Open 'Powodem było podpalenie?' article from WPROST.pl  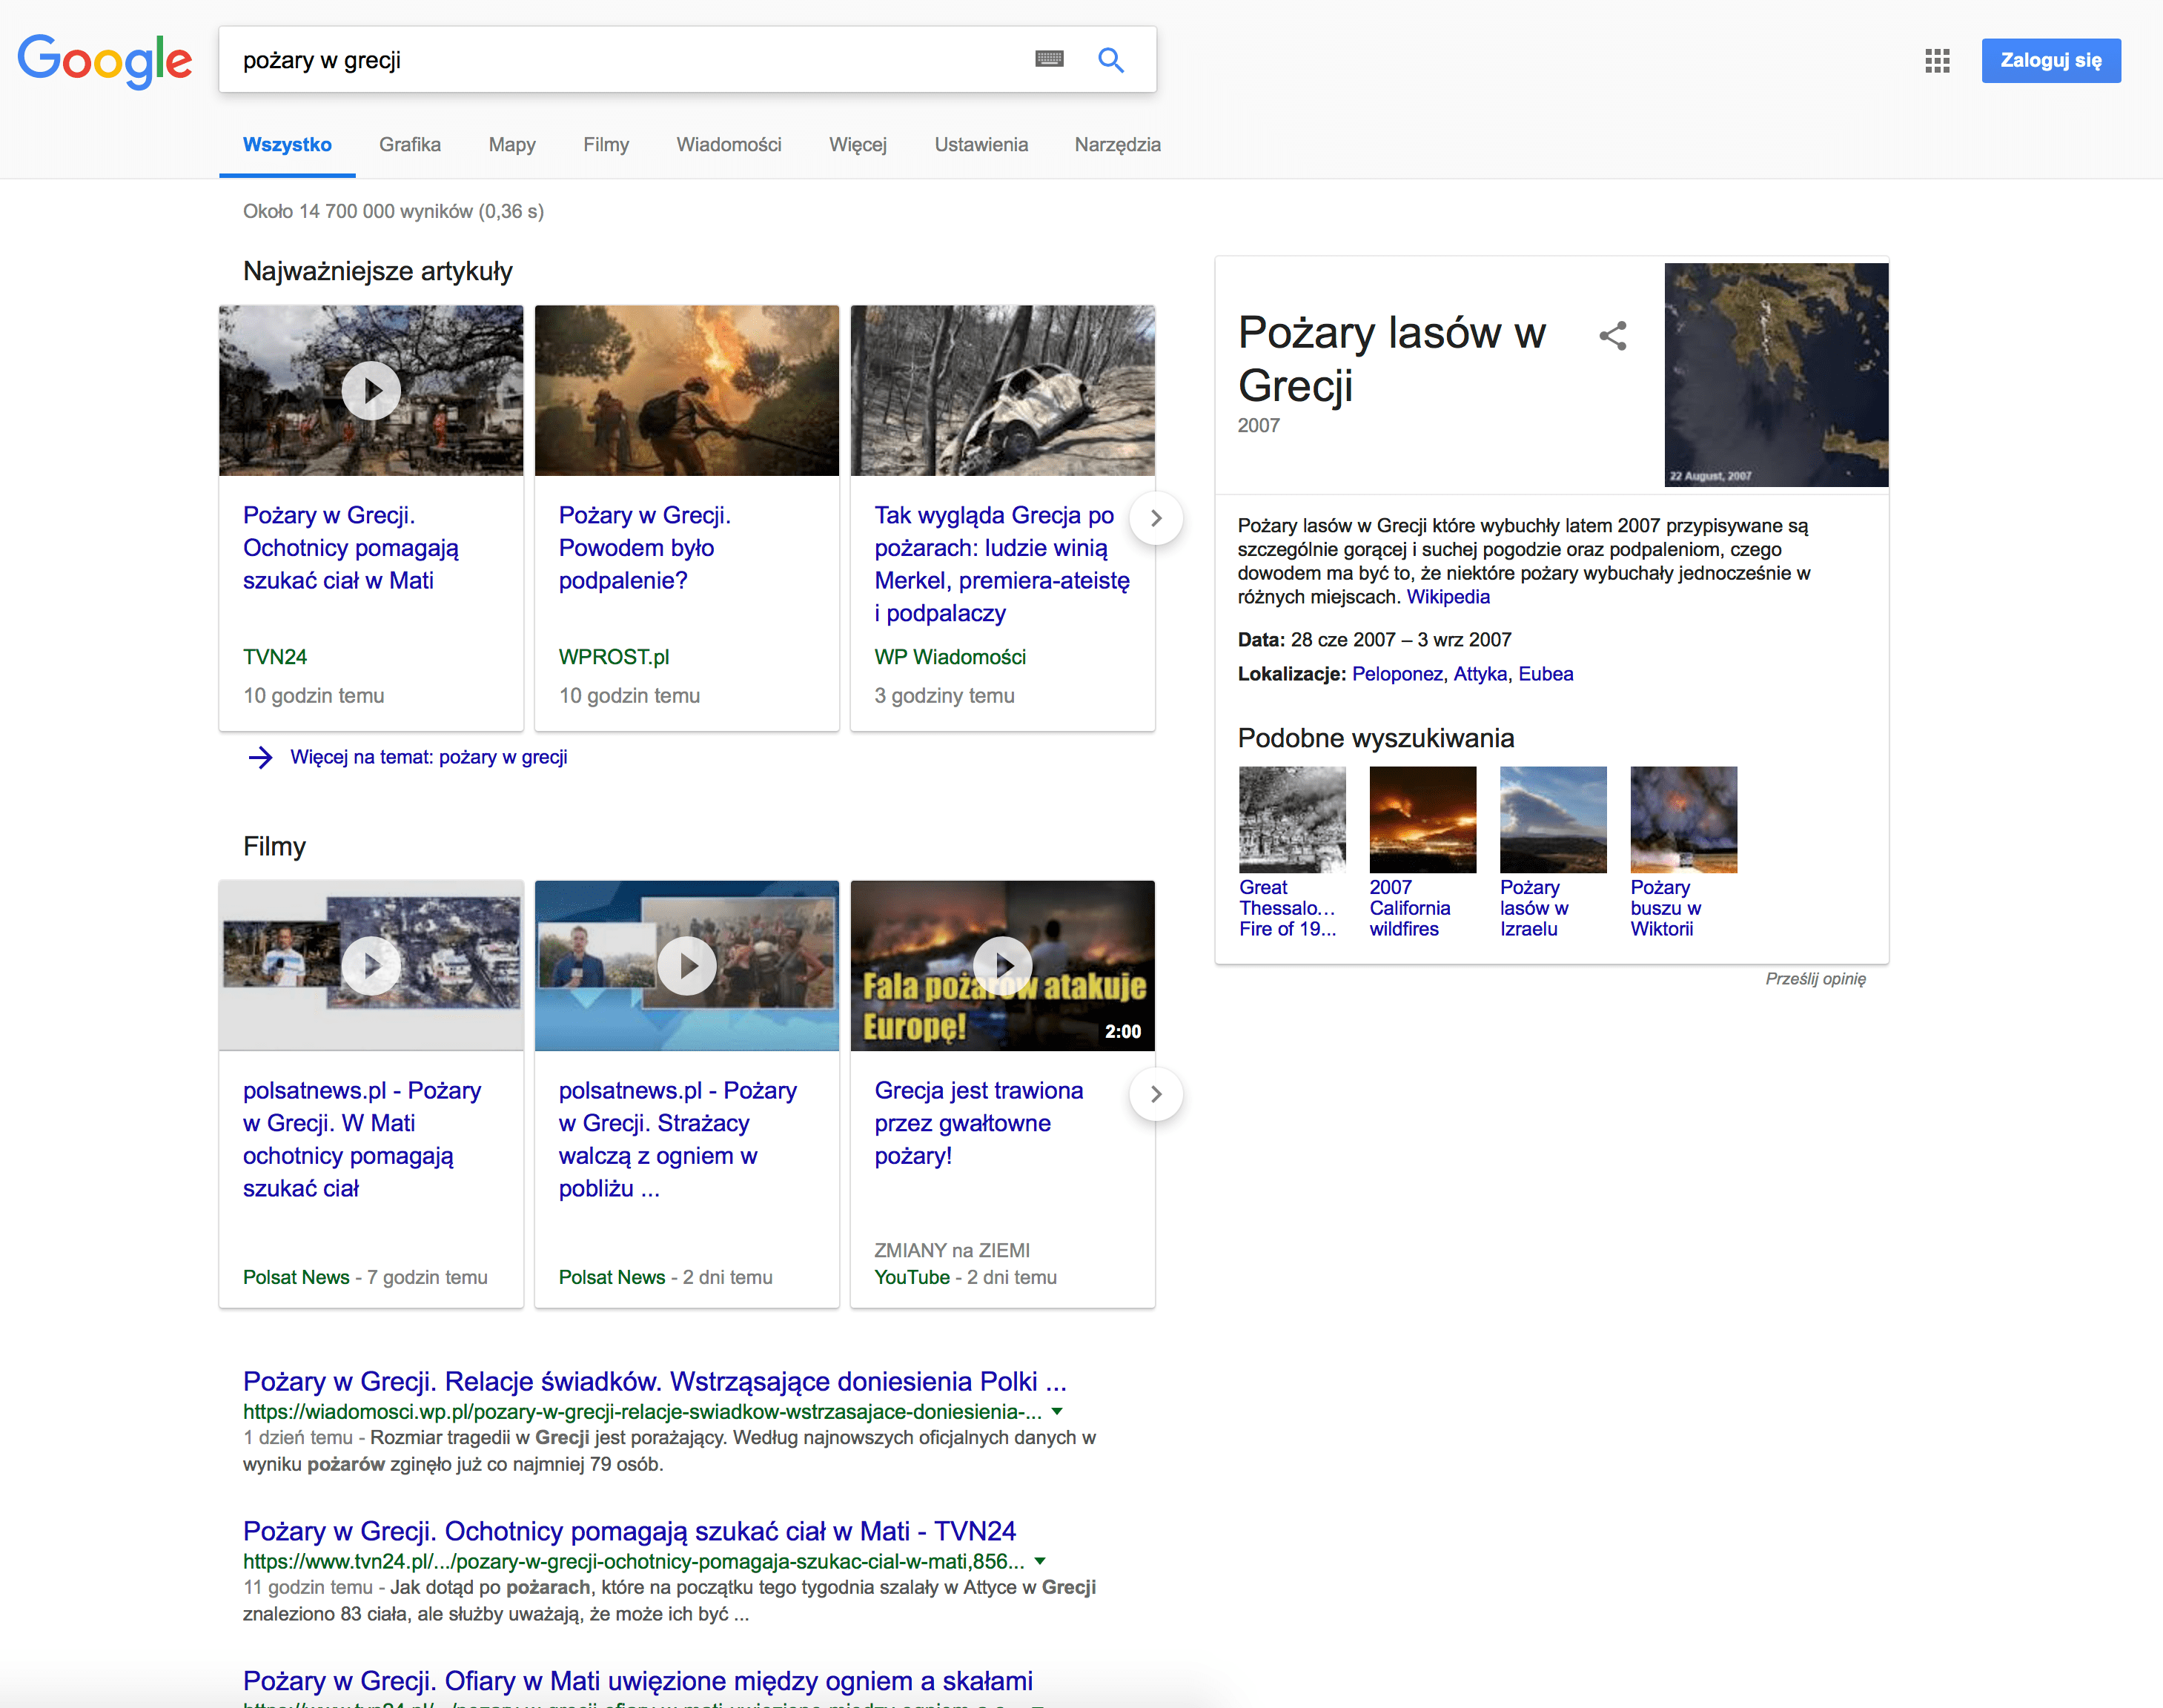645,548
